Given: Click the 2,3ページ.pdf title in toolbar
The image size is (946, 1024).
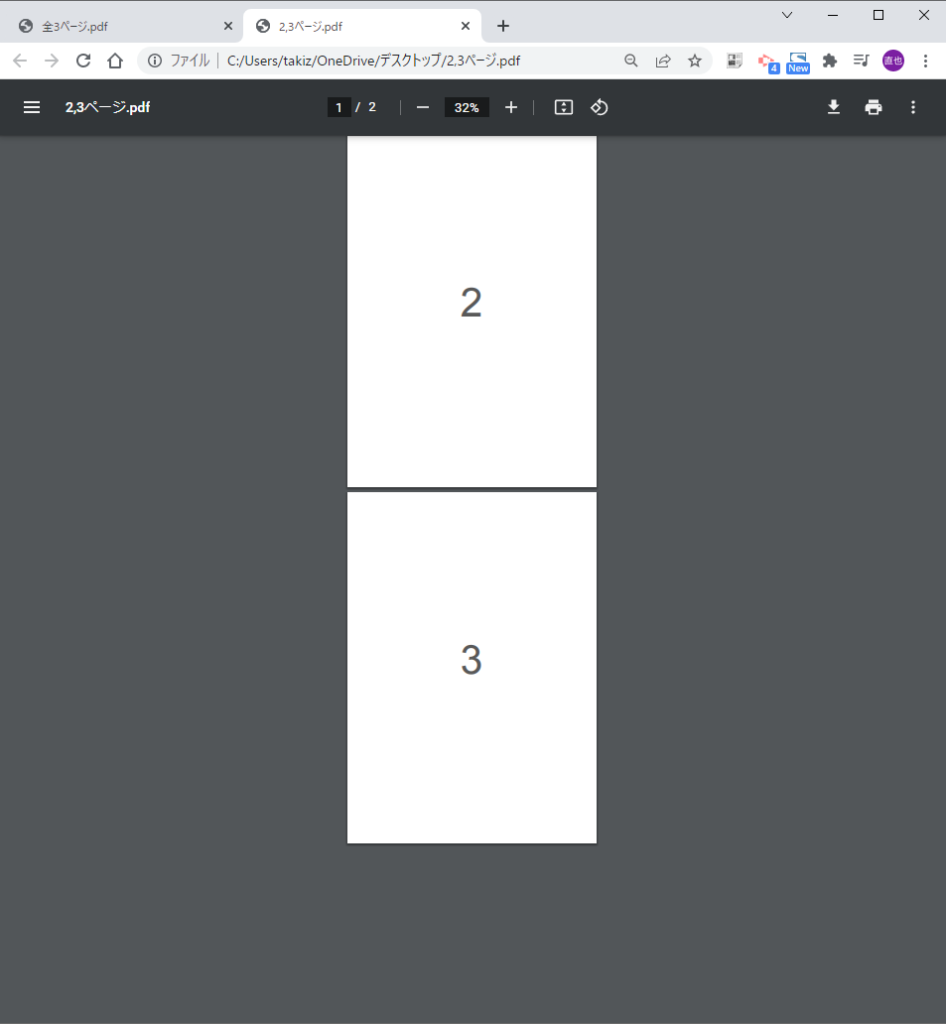Looking at the screenshot, I should [x=108, y=107].
